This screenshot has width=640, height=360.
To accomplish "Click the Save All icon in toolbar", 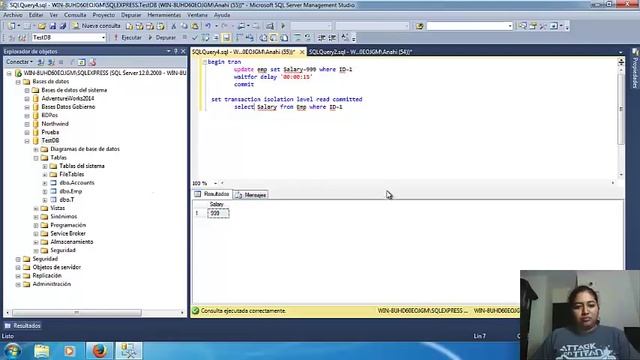I will click(x=63, y=26).
